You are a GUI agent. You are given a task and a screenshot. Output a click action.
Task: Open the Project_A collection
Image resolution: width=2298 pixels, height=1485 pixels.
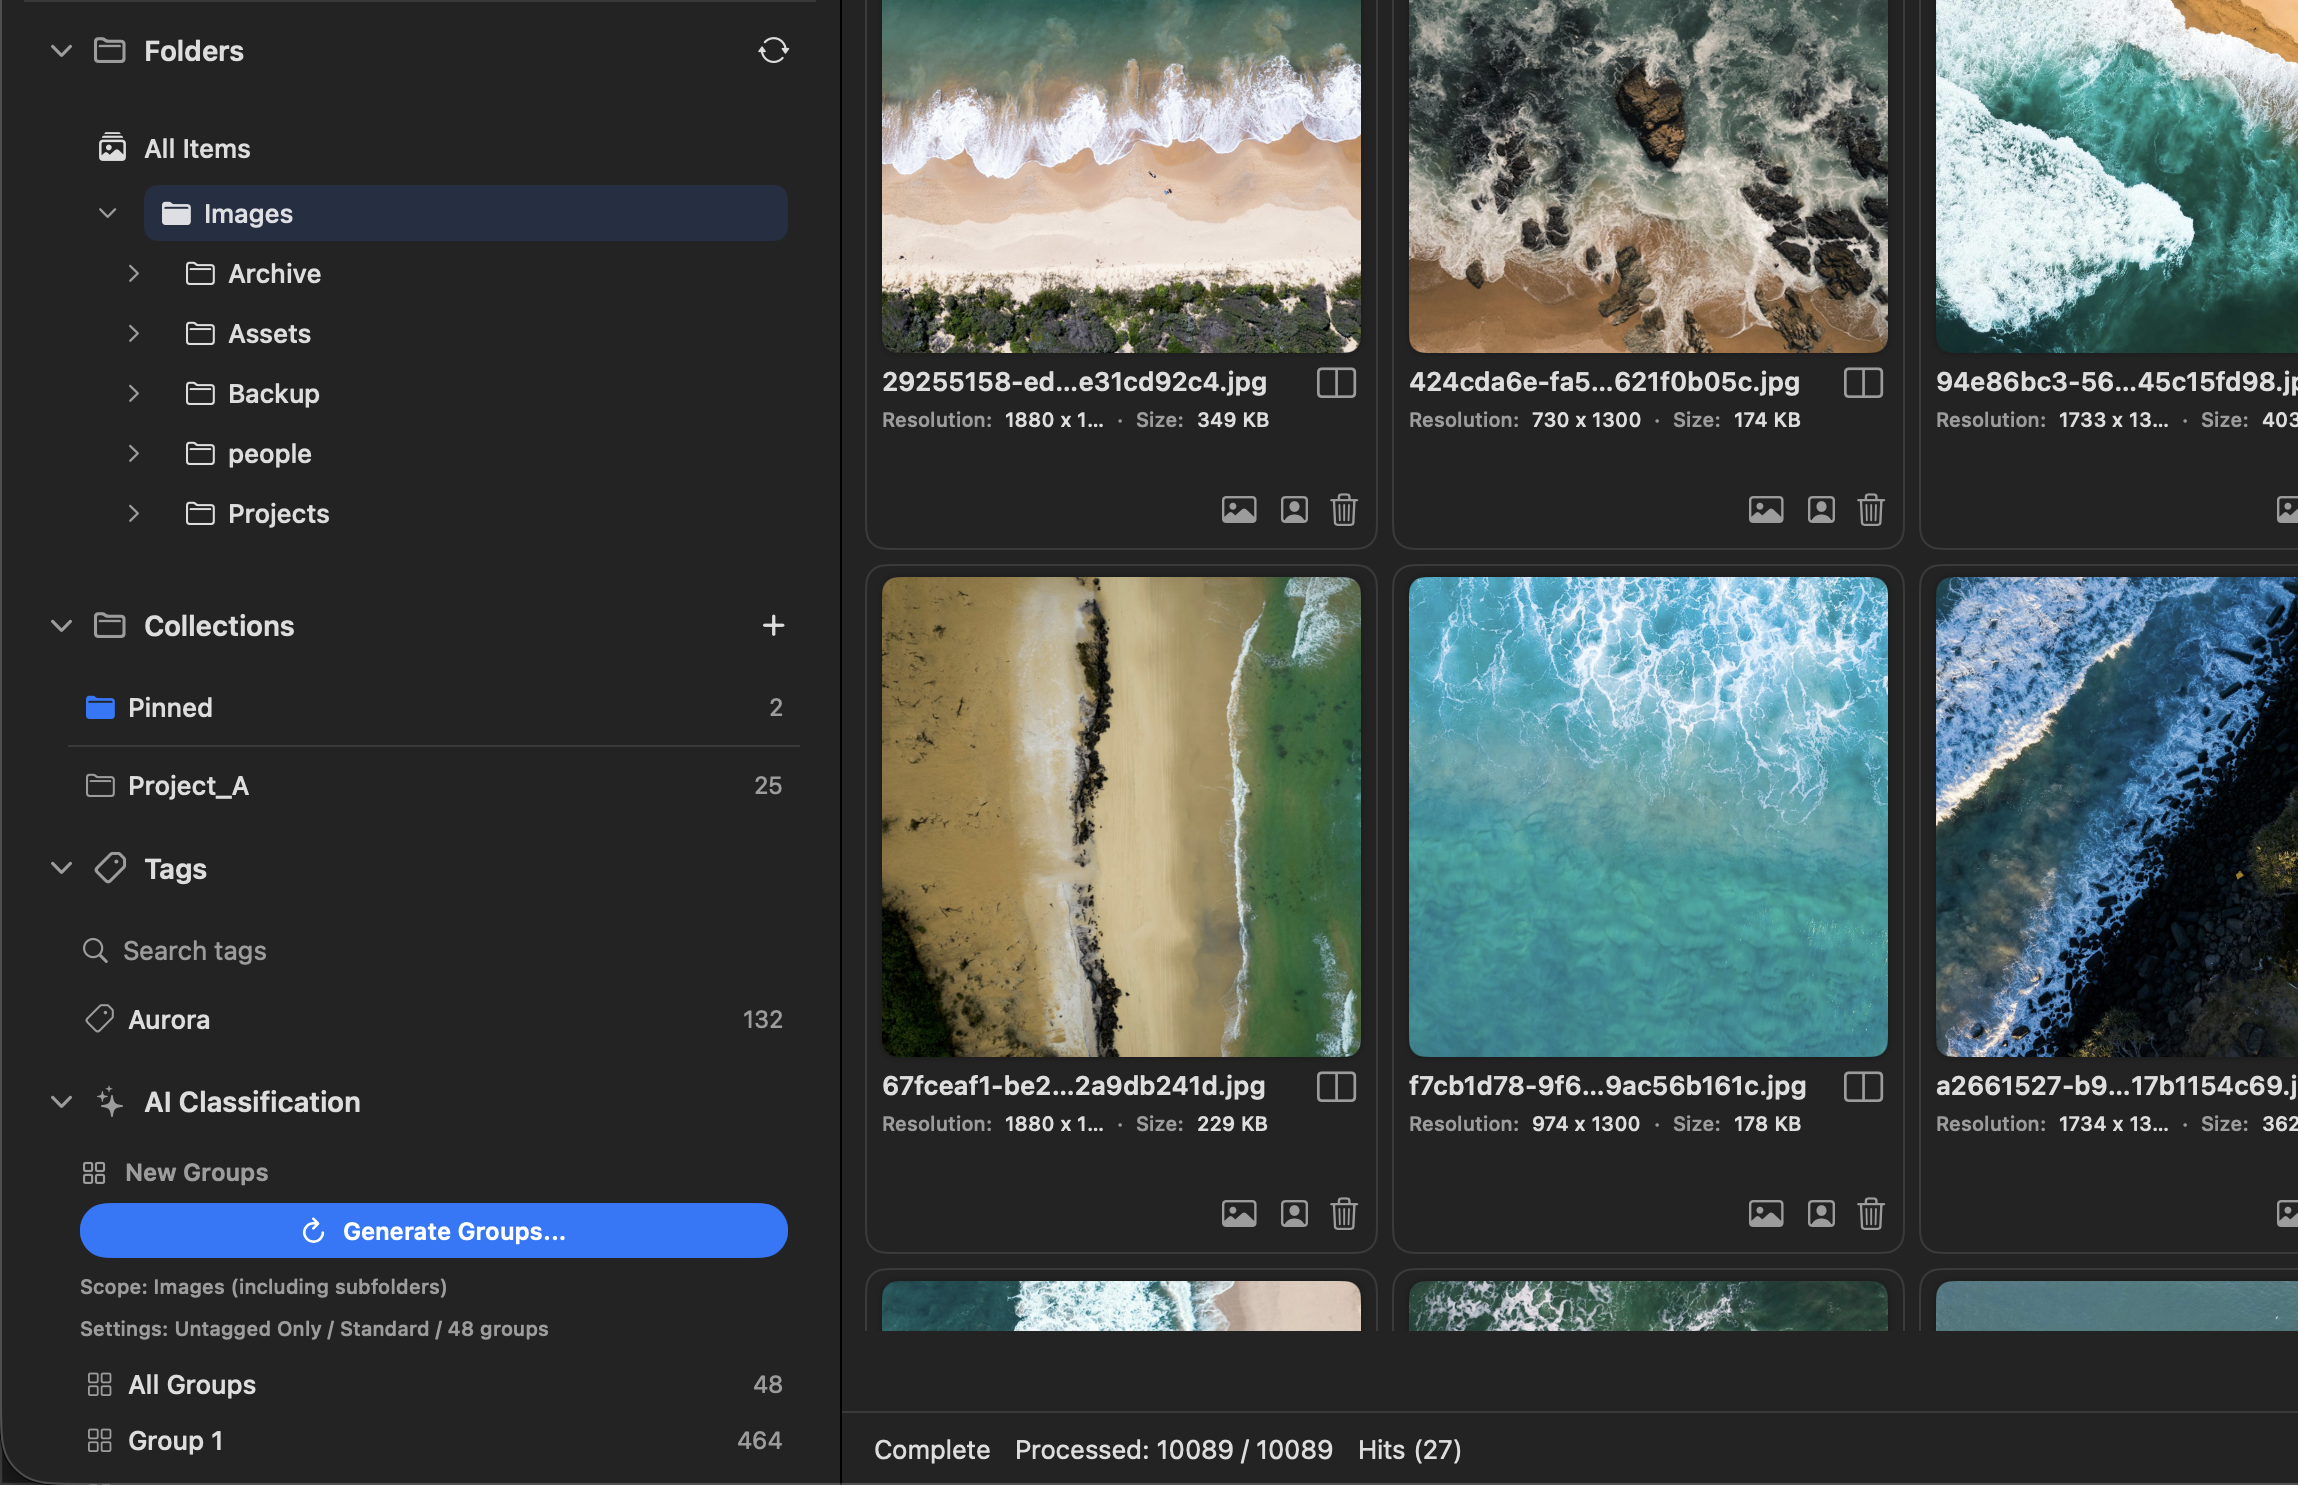(433, 785)
